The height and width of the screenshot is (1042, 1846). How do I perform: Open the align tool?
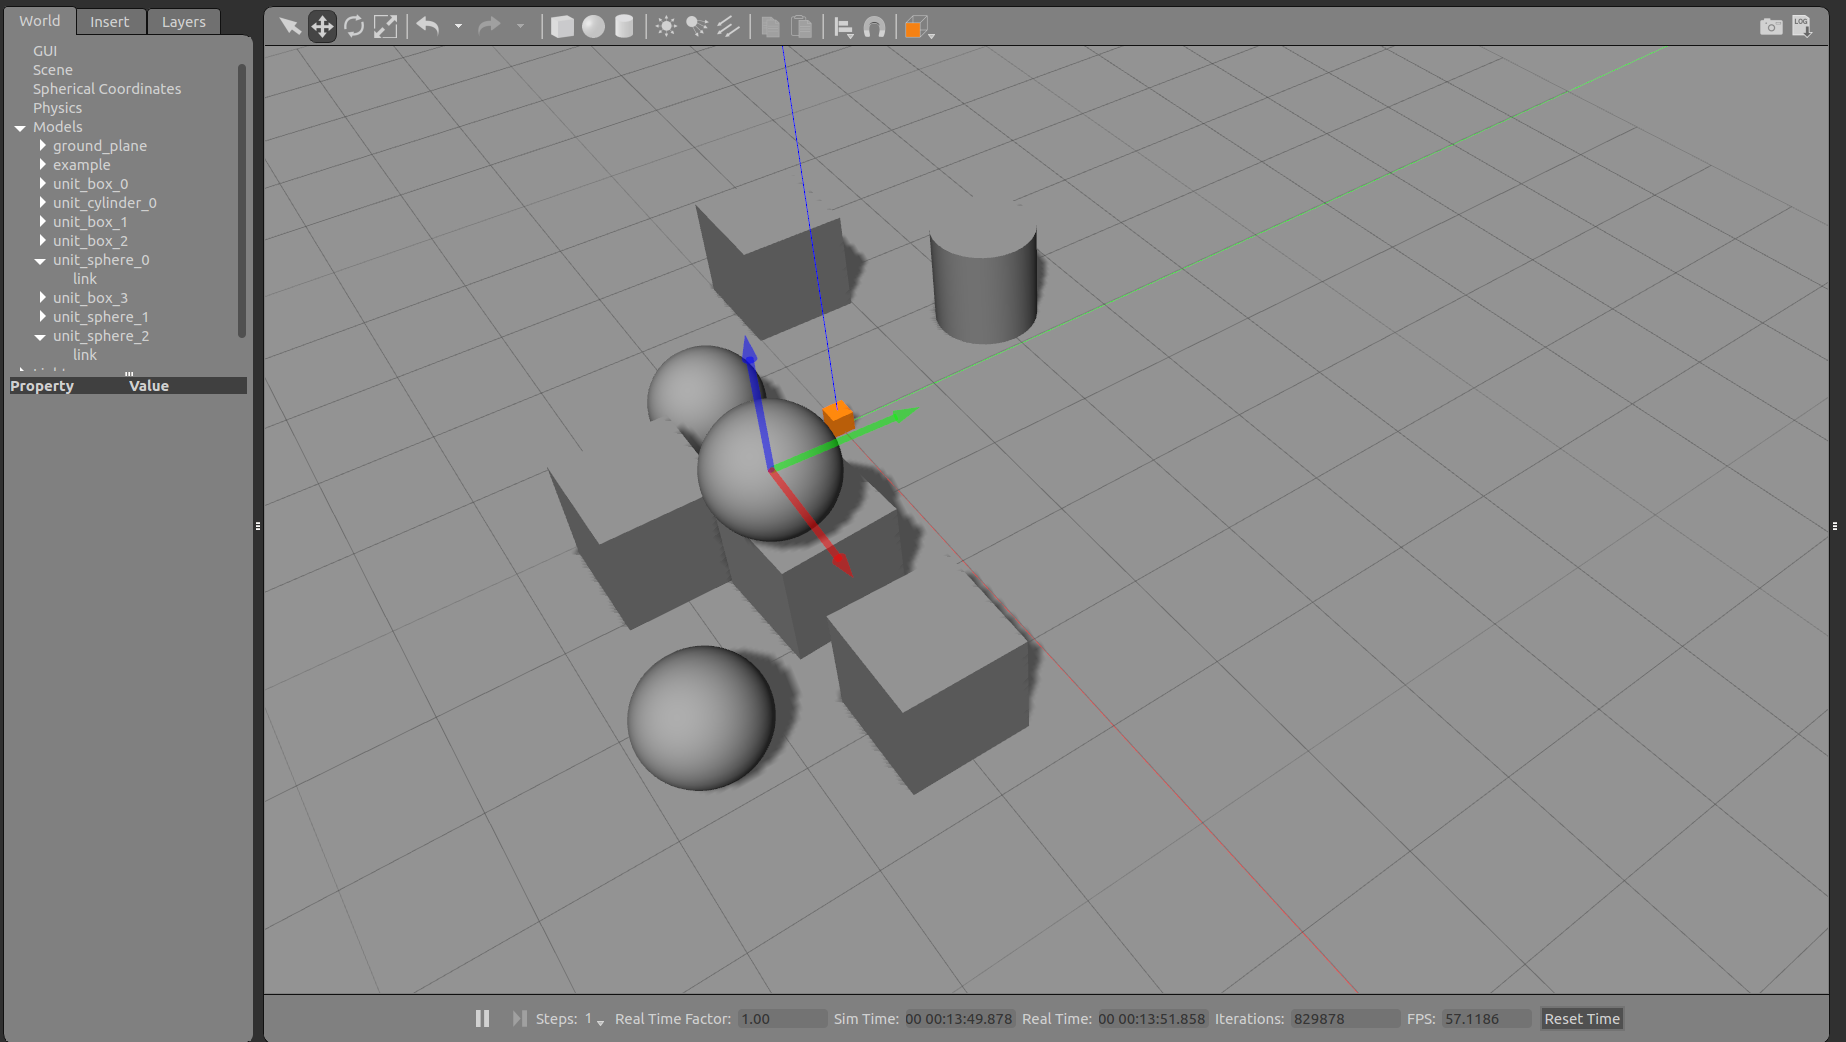tap(843, 26)
